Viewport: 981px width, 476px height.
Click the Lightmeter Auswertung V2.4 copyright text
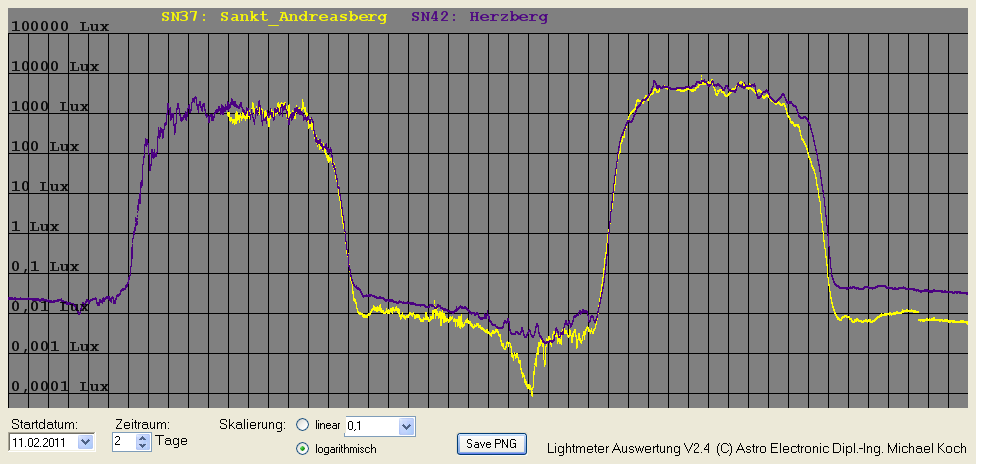tap(756, 448)
